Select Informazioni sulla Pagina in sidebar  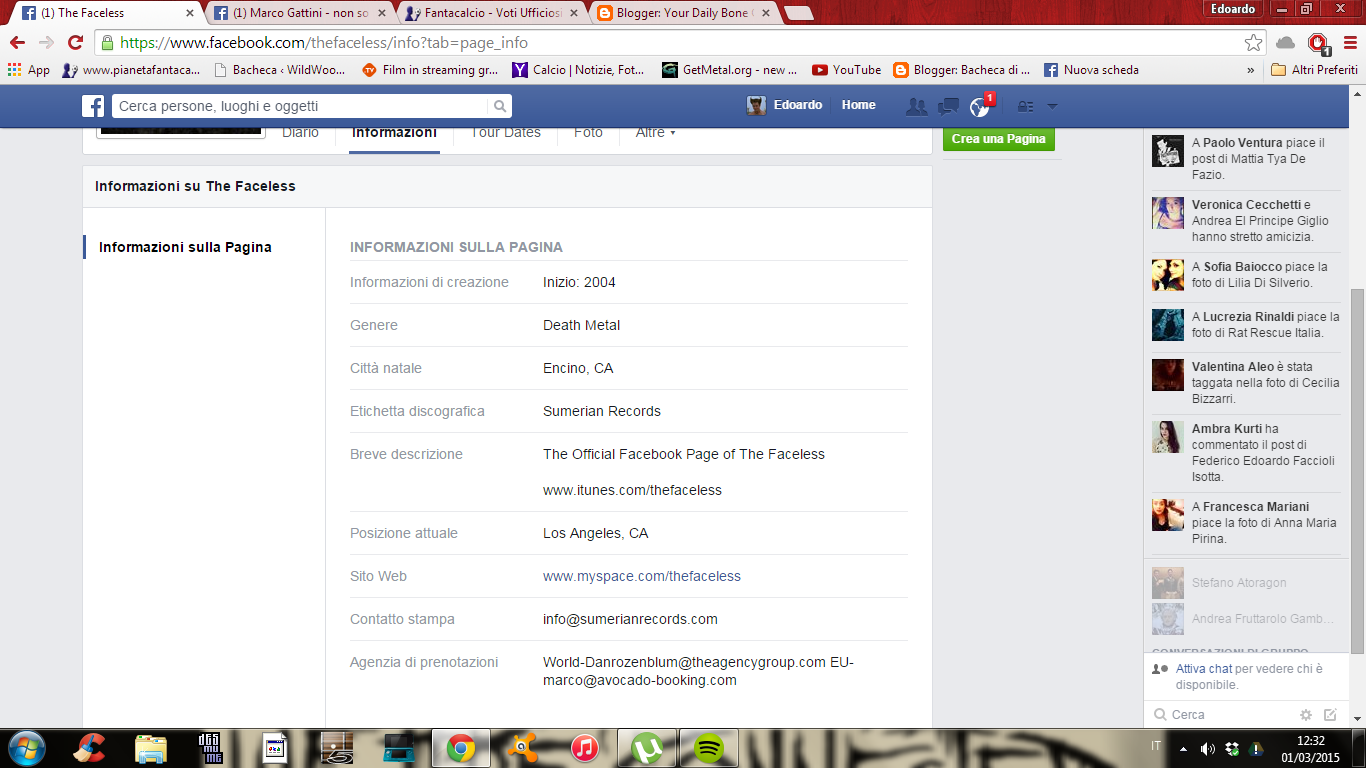185,247
